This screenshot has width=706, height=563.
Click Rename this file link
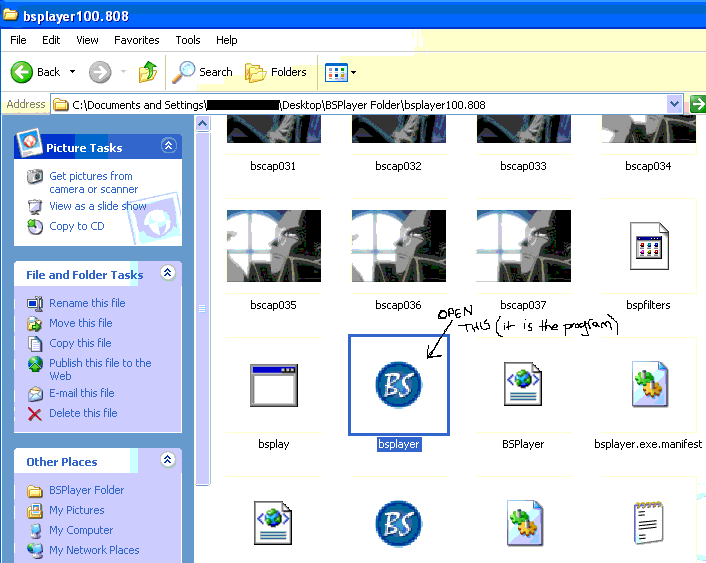[x=87, y=303]
